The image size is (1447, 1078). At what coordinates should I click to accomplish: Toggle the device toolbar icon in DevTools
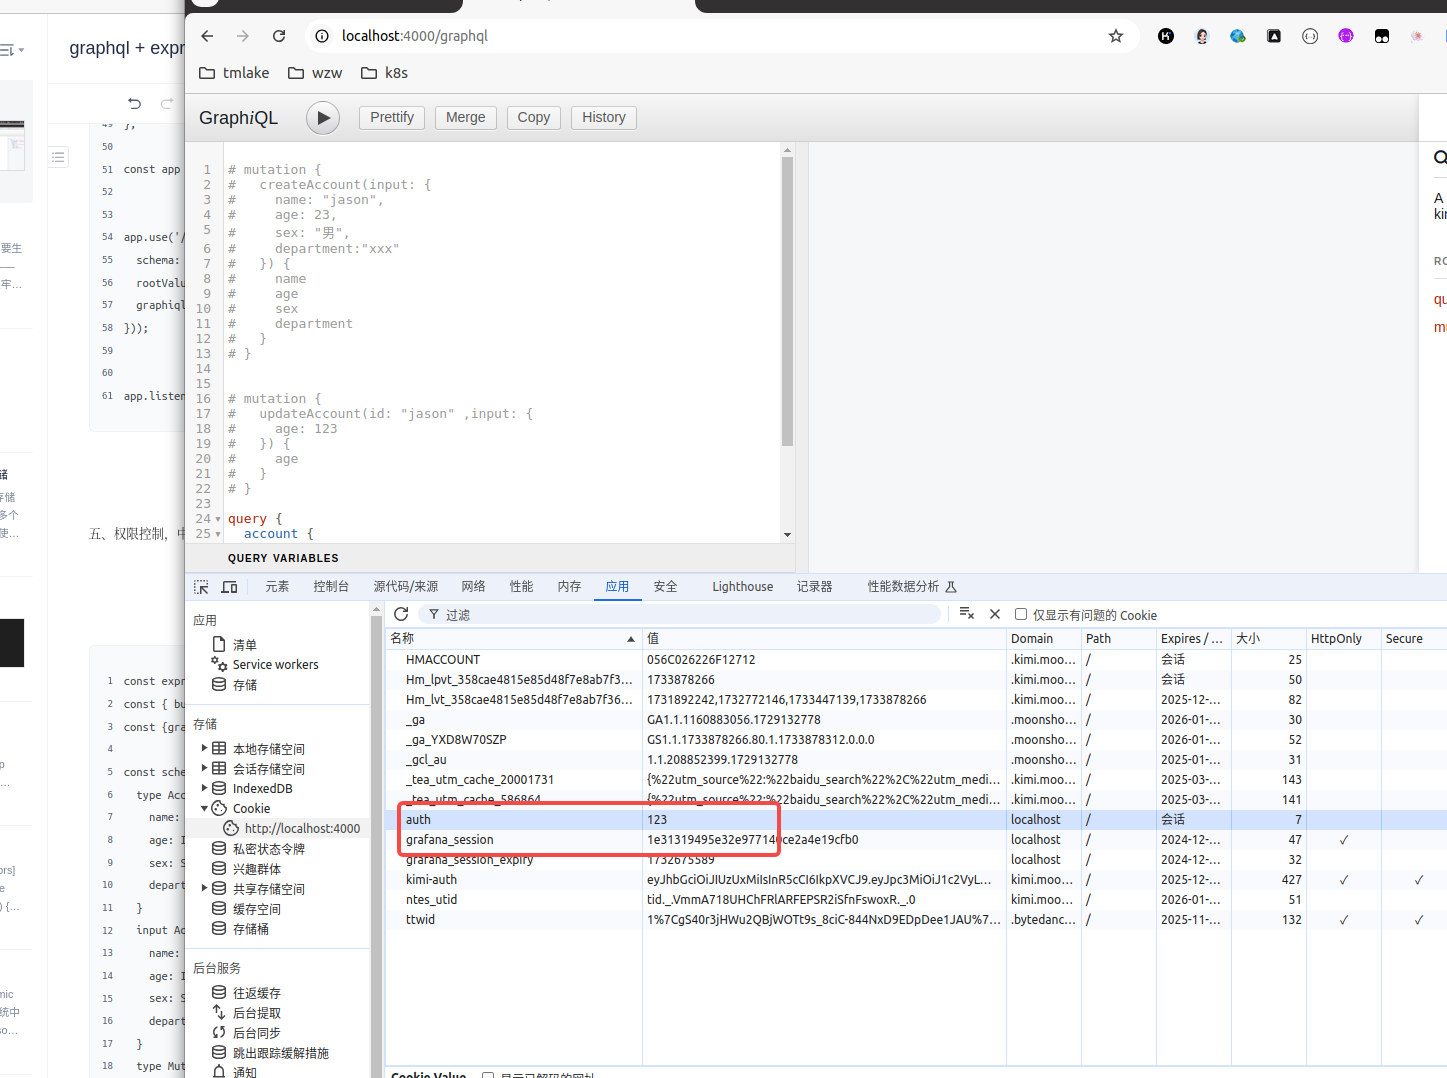[x=229, y=587]
